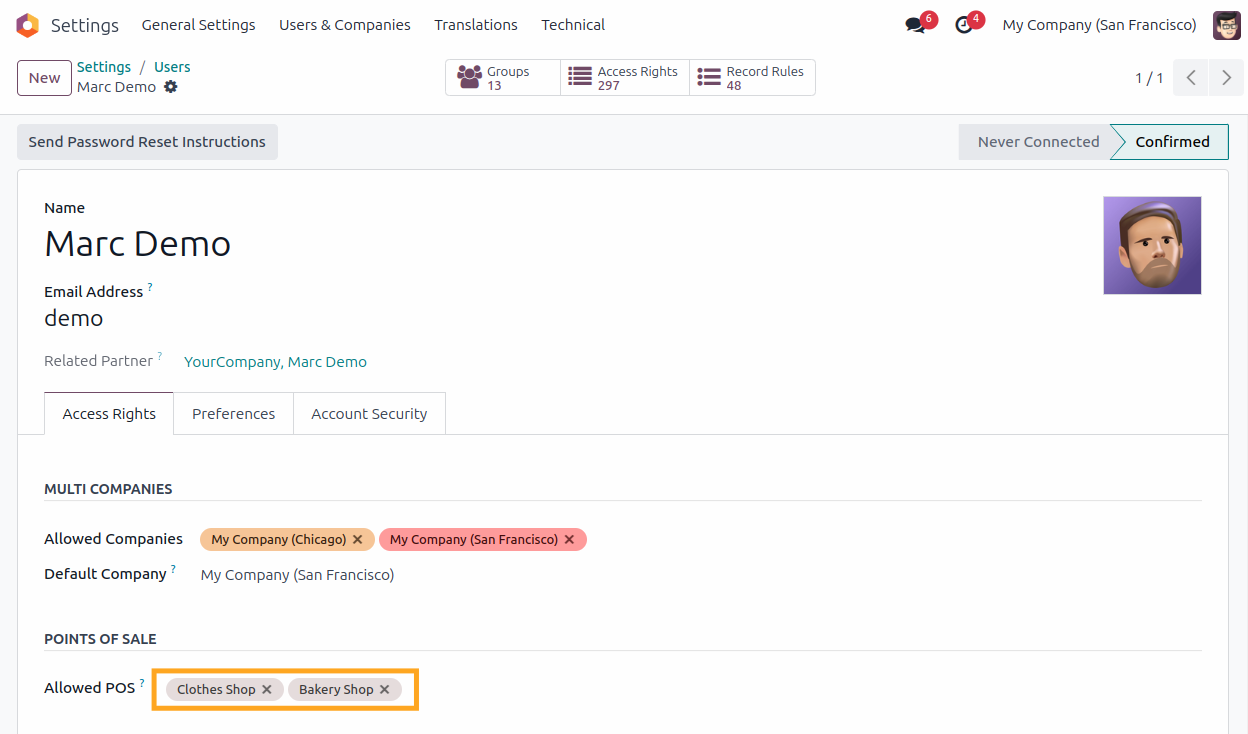Remove My Company (Chicago) tag
Screen dimensions: 1248x734
[x=358, y=540]
